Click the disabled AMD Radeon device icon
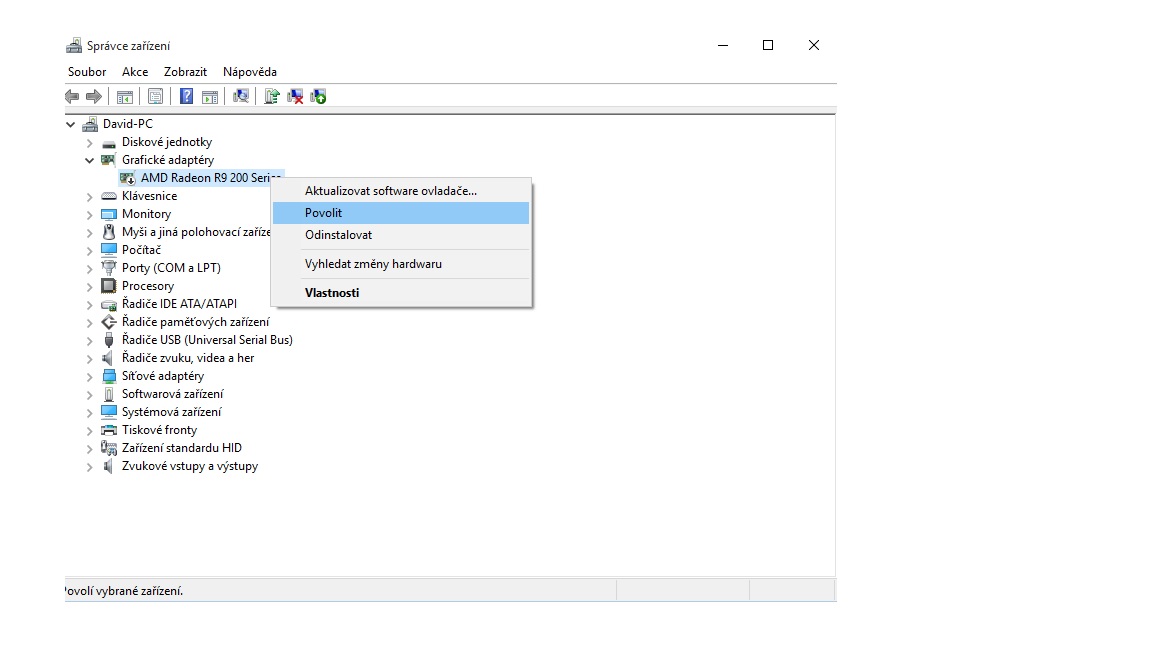Image resolution: width=1152 pixels, height=648 pixels. pos(128,178)
